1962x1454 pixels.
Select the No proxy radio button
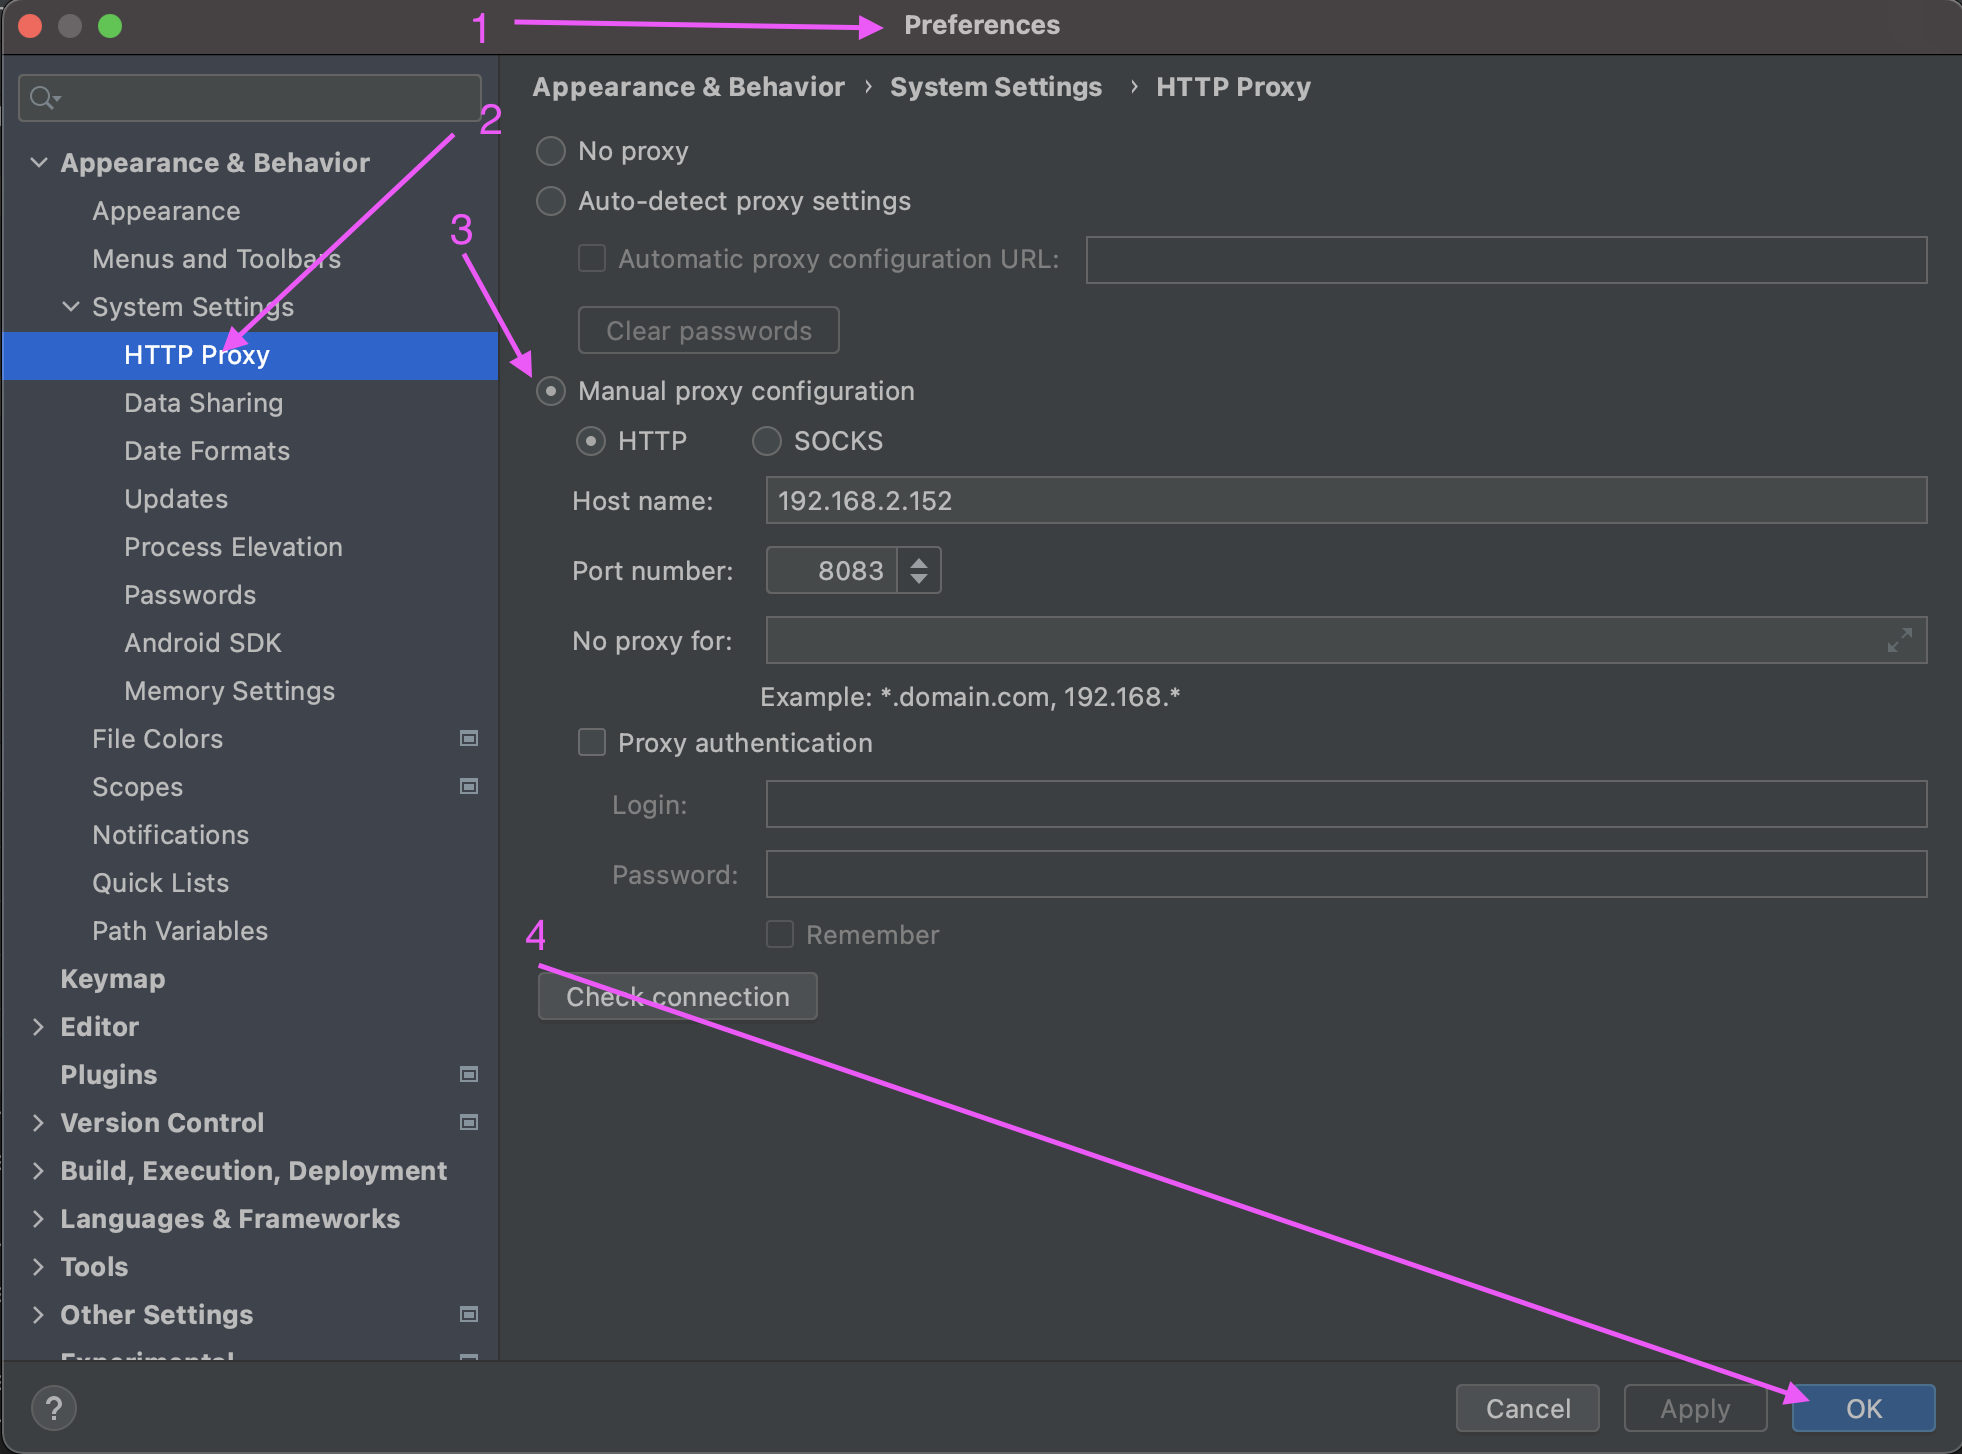(551, 151)
